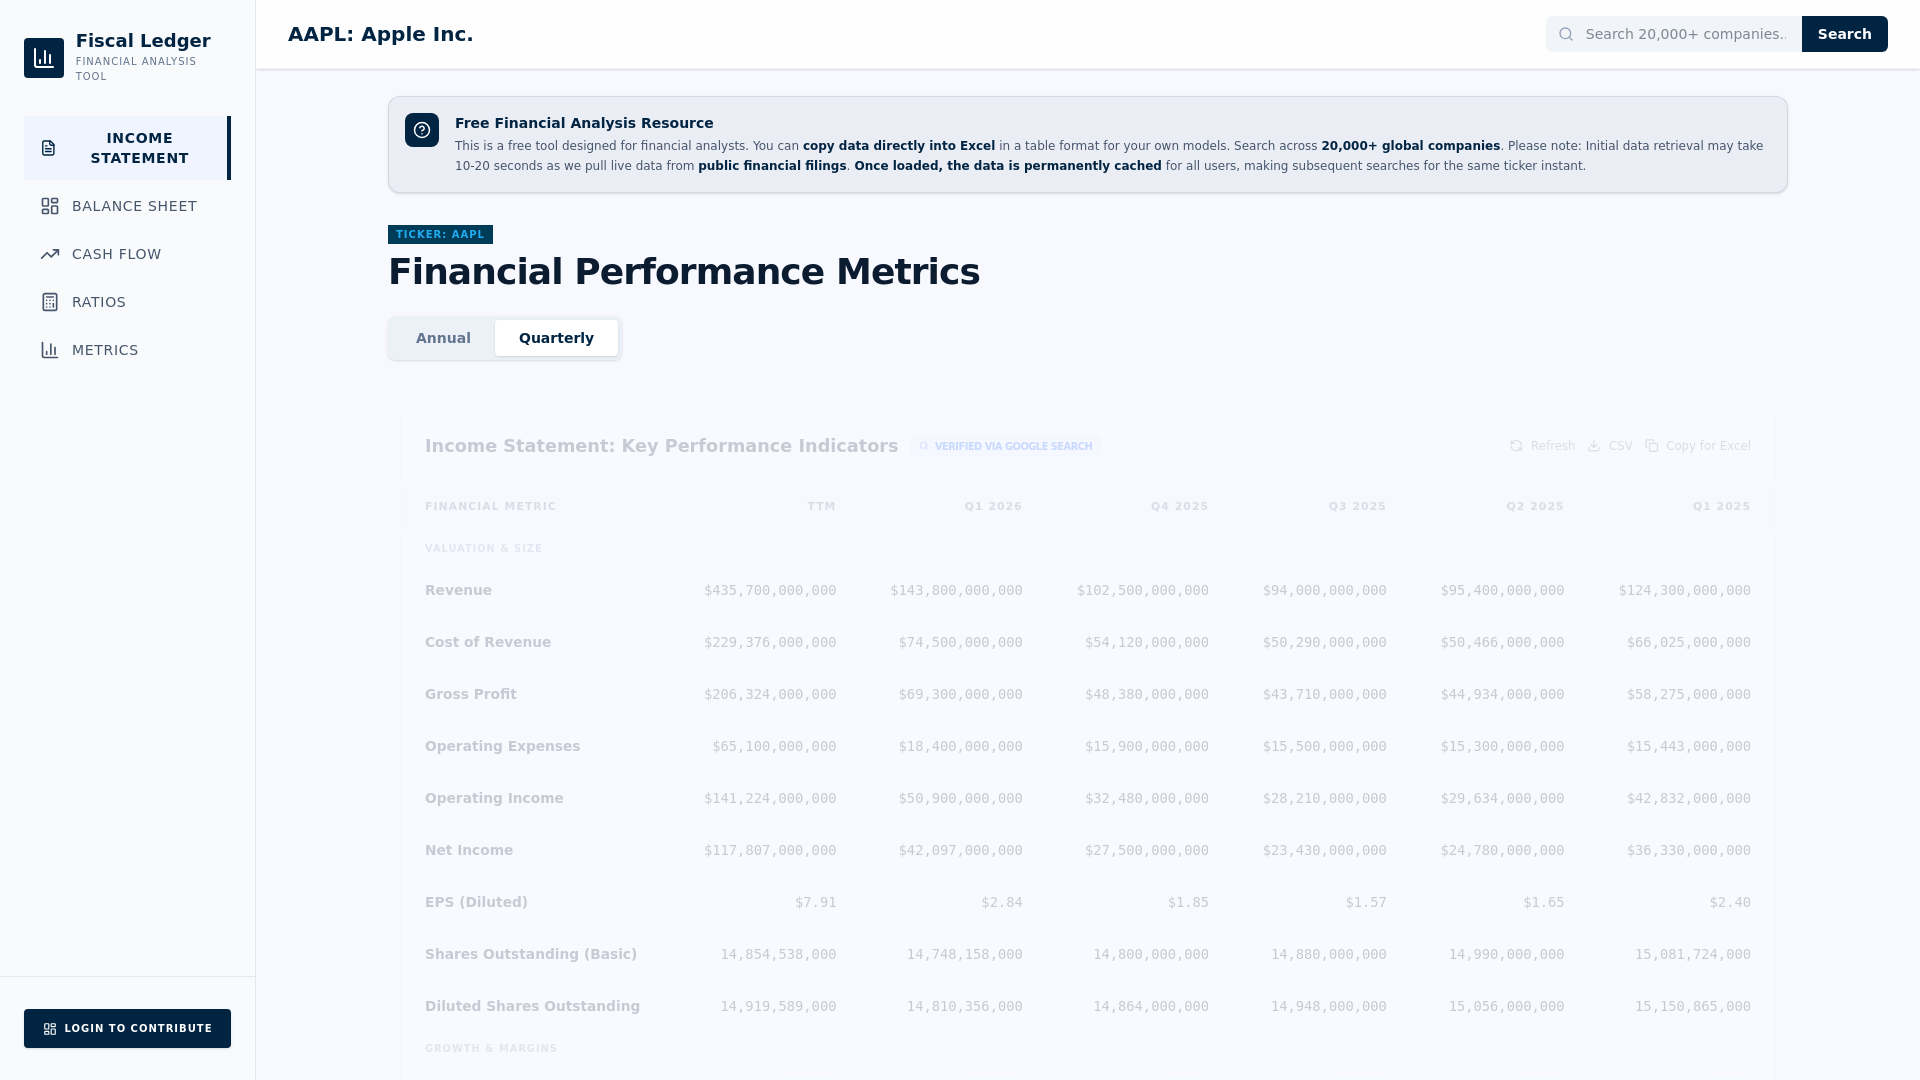Click the Q1 2025 column header
Screen dimensions: 1920x1080
tap(1721, 506)
